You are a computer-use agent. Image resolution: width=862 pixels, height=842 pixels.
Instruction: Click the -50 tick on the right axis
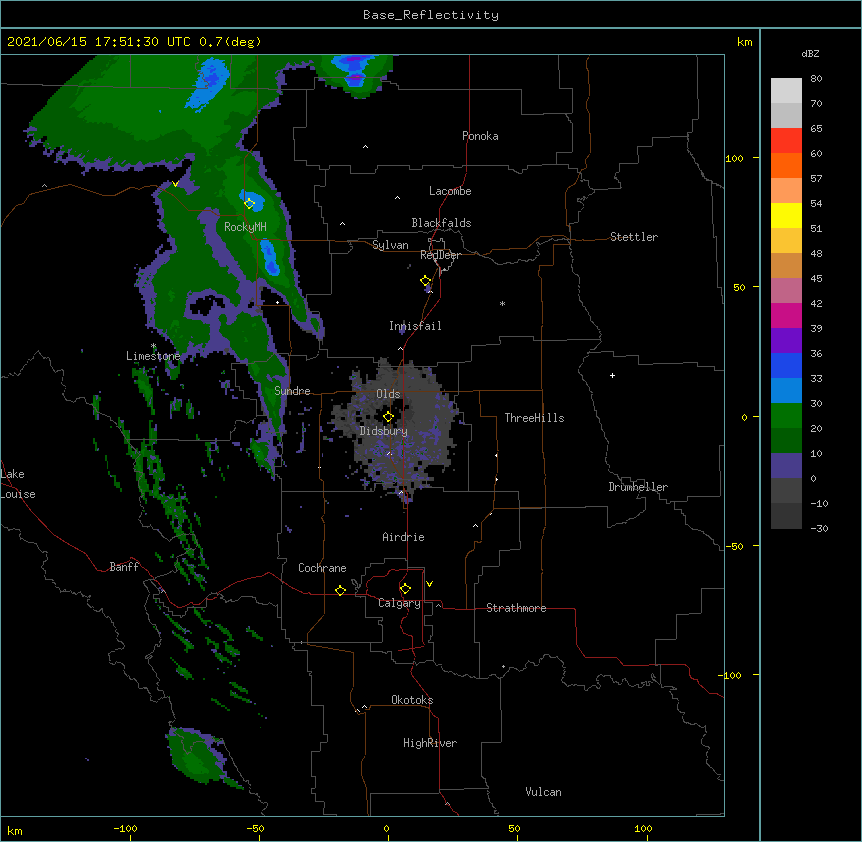click(734, 546)
